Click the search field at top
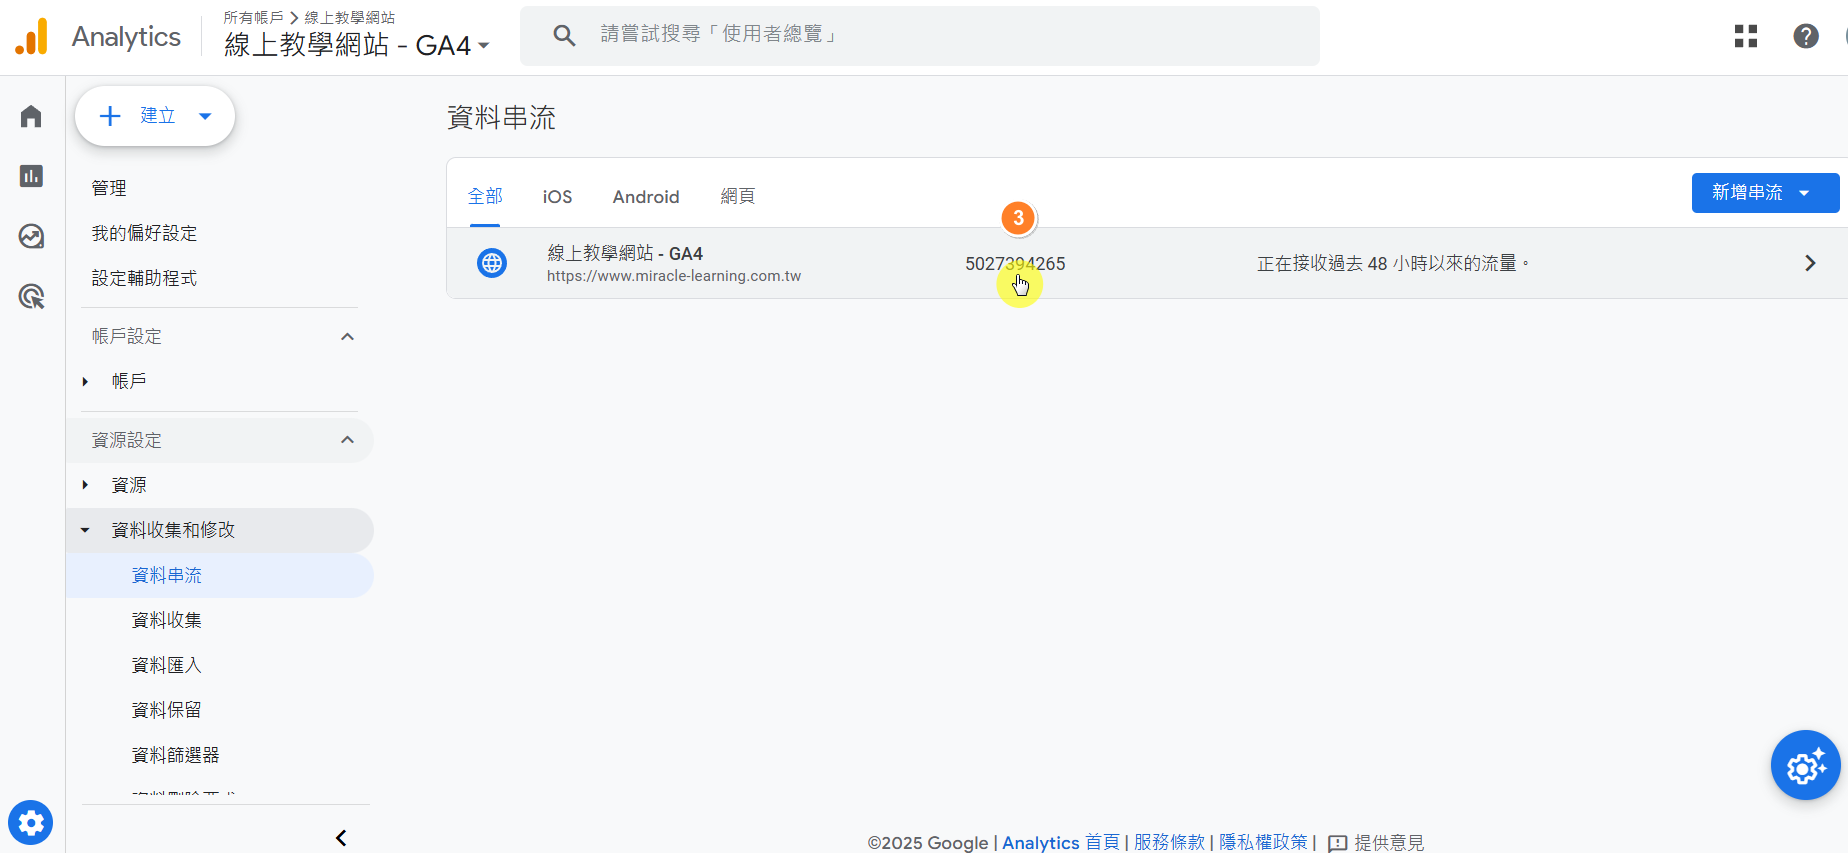This screenshot has height=853, width=1848. coord(920,35)
